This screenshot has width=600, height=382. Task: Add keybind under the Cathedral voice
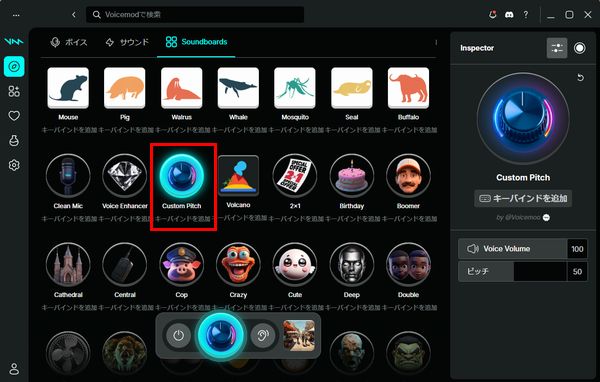point(69,308)
